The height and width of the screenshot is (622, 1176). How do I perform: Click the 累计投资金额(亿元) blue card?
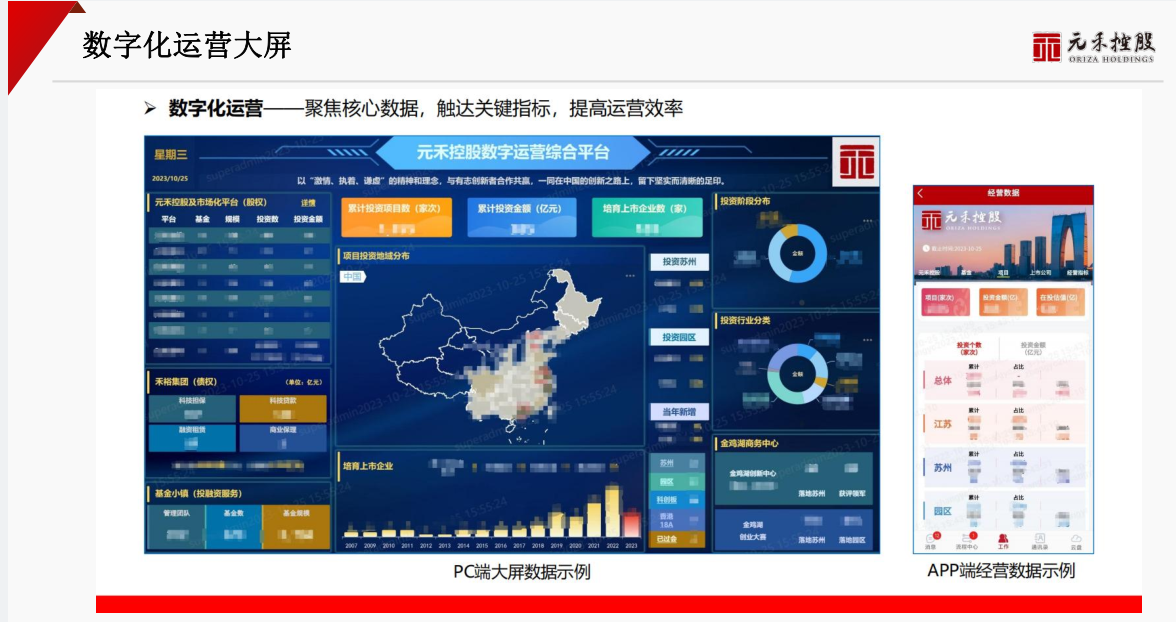pyautogui.click(x=521, y=217)
